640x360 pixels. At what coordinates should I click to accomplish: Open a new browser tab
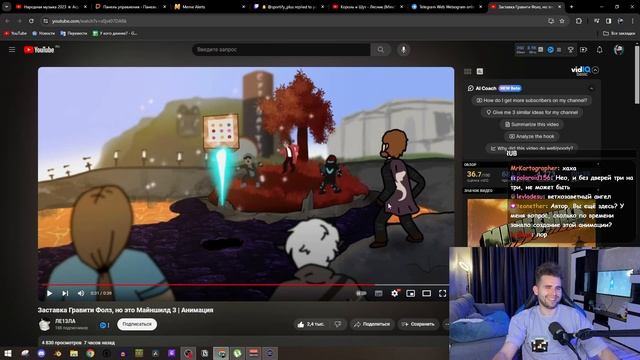click(571, 7)
